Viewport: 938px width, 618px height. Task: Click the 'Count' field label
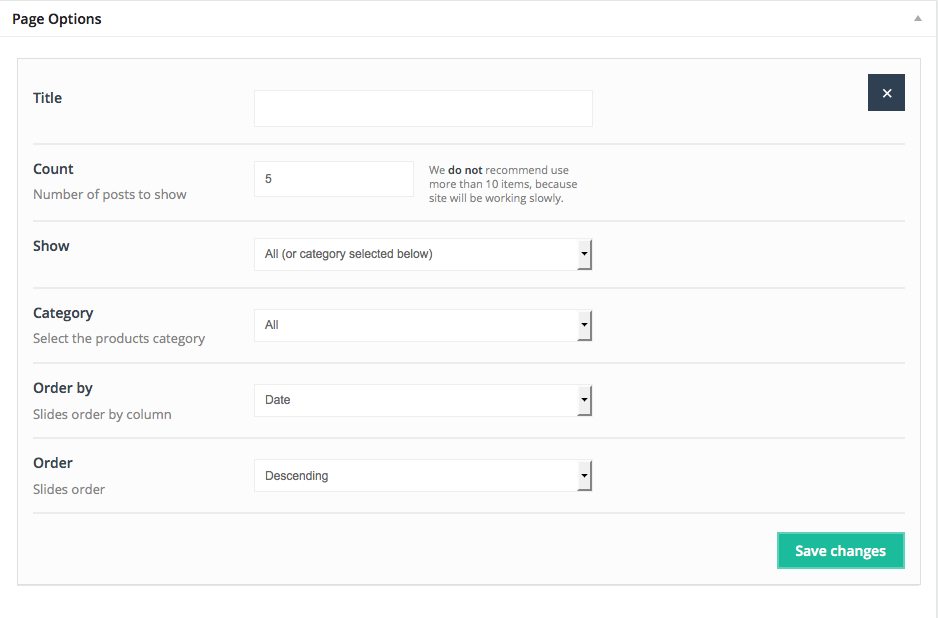click(x=54, y=169)
